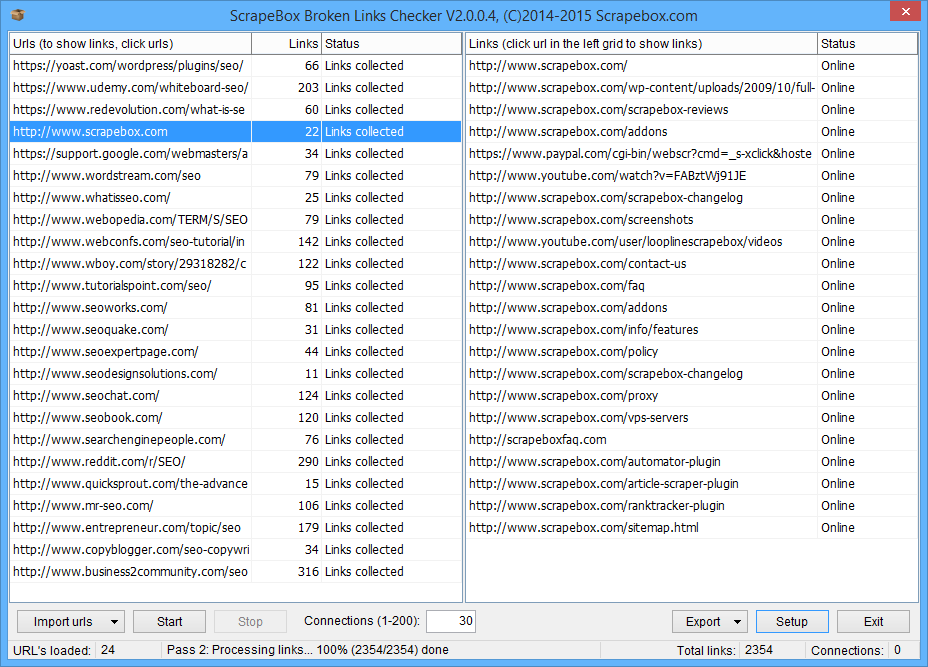This screenshot has height=667, width=928.
Task: Click the paypal.com/cgi-bin/webscr link row
Action: point(691,154)
